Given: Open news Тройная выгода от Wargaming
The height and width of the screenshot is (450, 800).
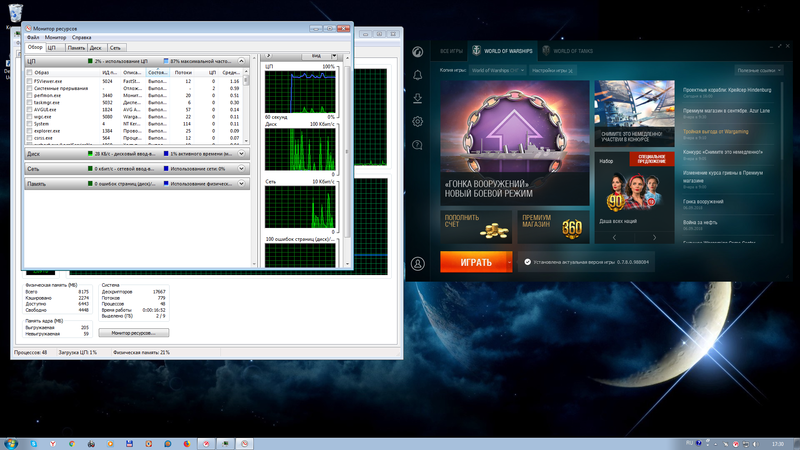Looking at the screenshot, I should pyautogui.click(x=715, y=132).
